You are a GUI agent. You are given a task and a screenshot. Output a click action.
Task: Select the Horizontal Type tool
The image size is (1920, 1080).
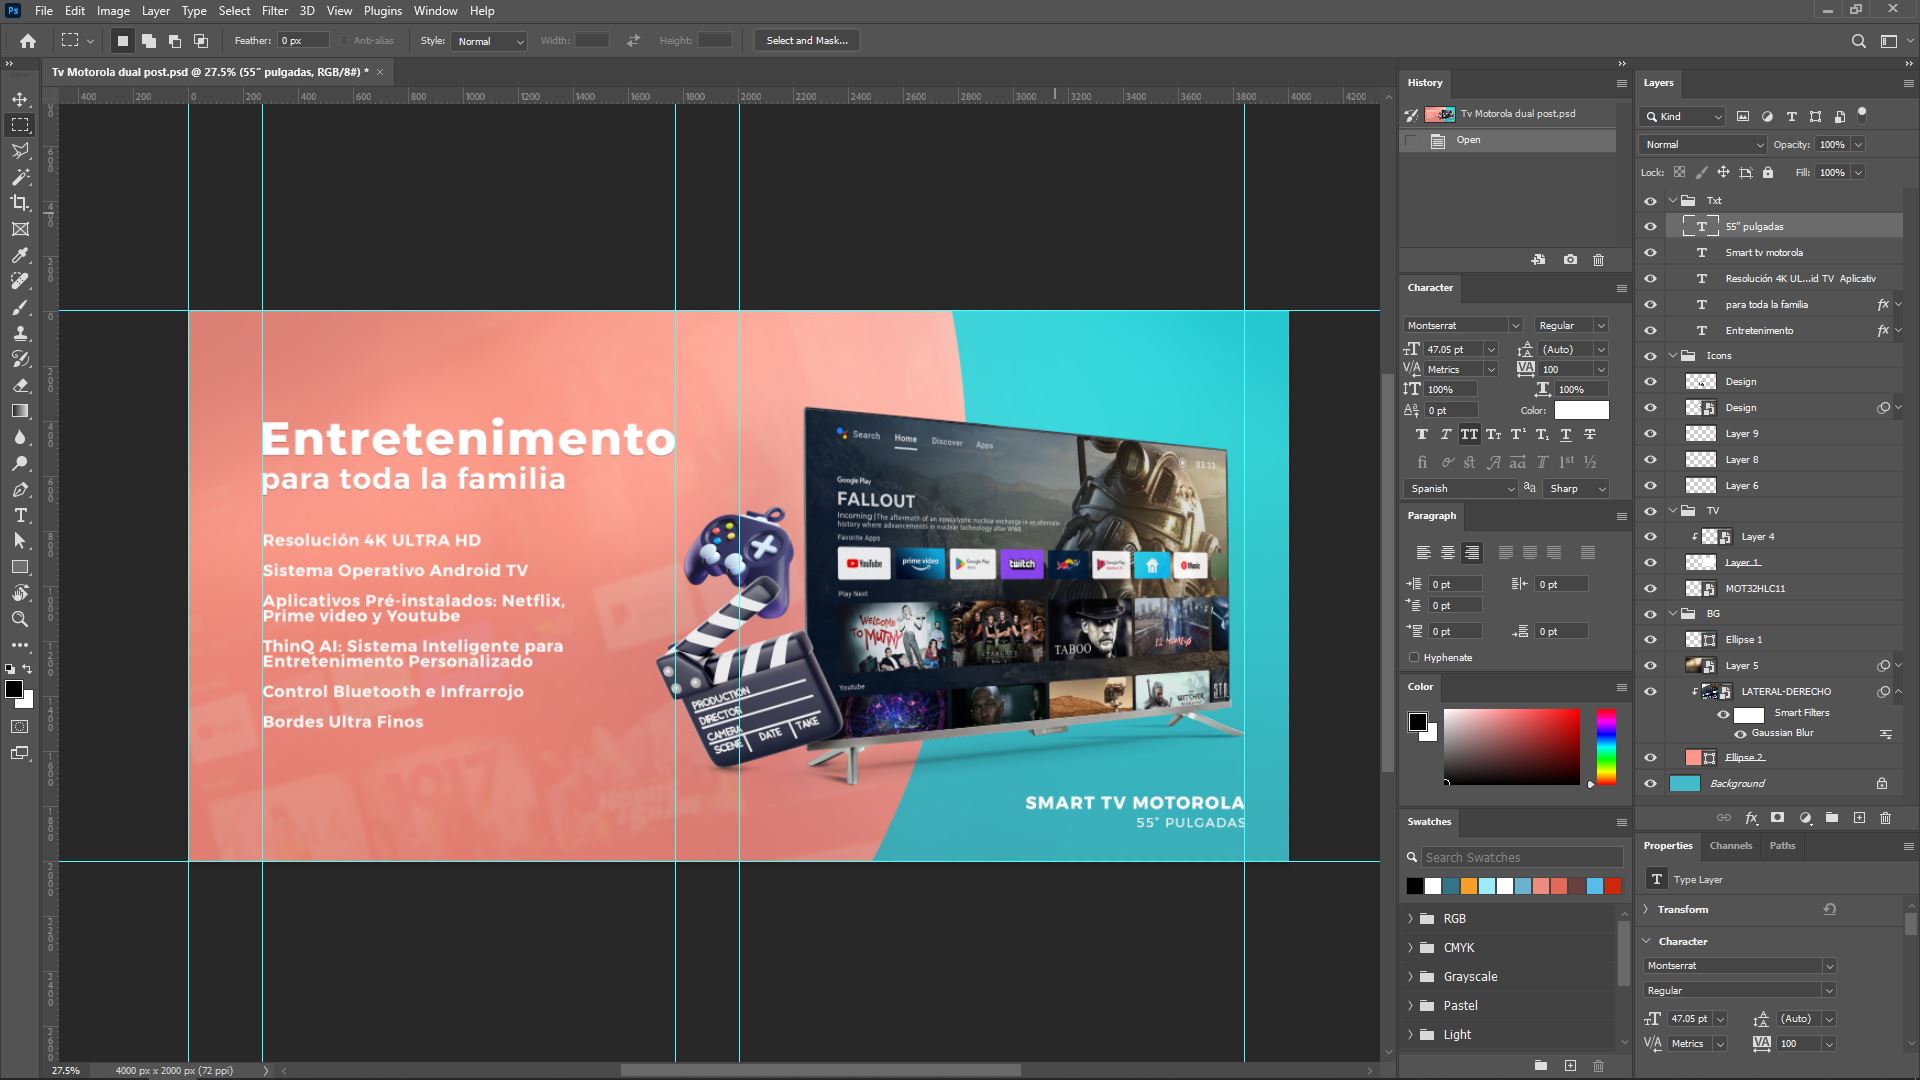(20, 515)
